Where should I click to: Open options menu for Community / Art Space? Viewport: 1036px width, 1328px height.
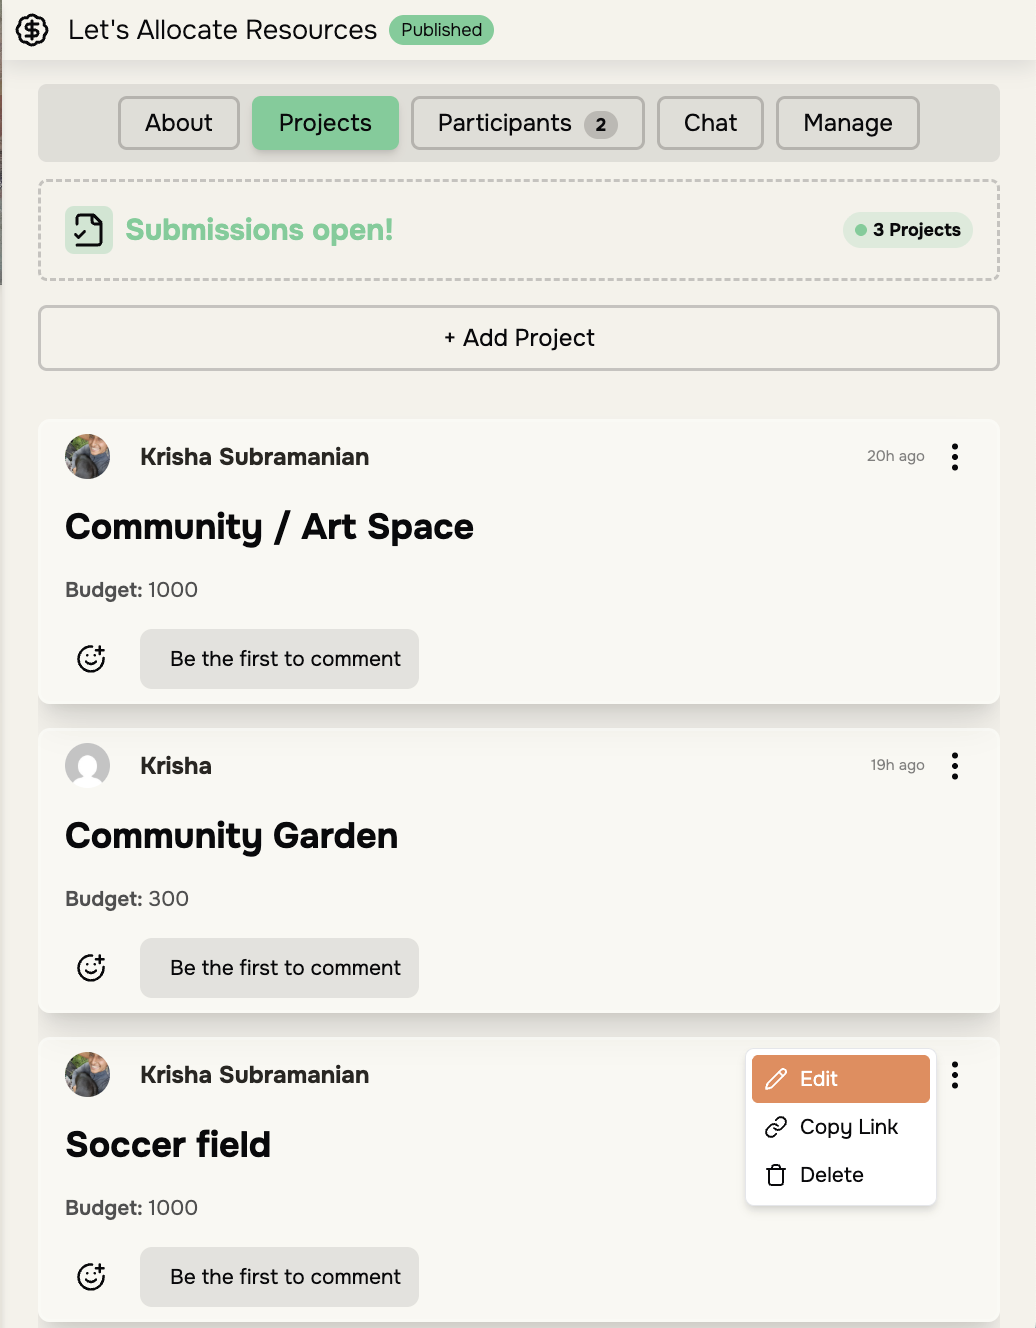(x=955, y=457)
